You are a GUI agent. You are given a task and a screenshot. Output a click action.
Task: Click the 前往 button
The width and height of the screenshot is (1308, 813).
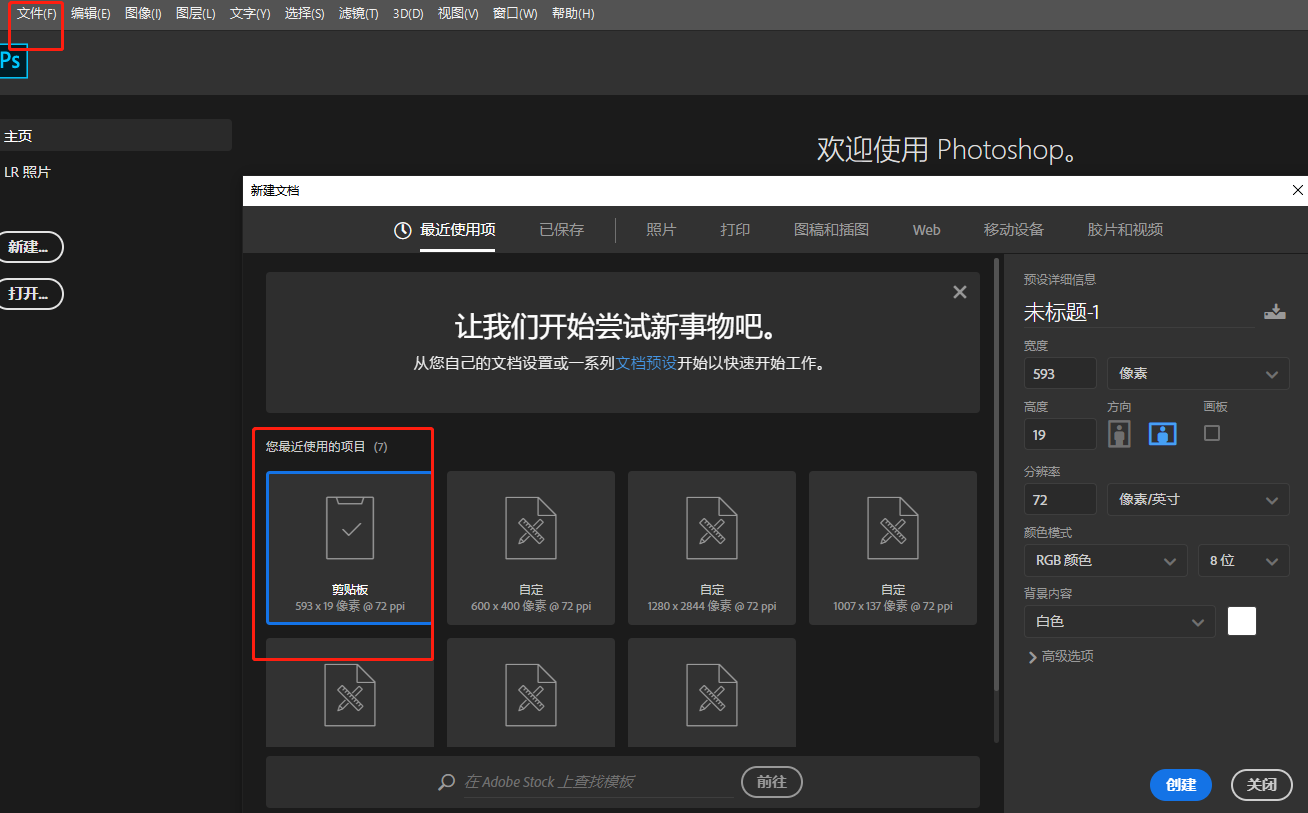pyautogui.click(x=772, y=782)
